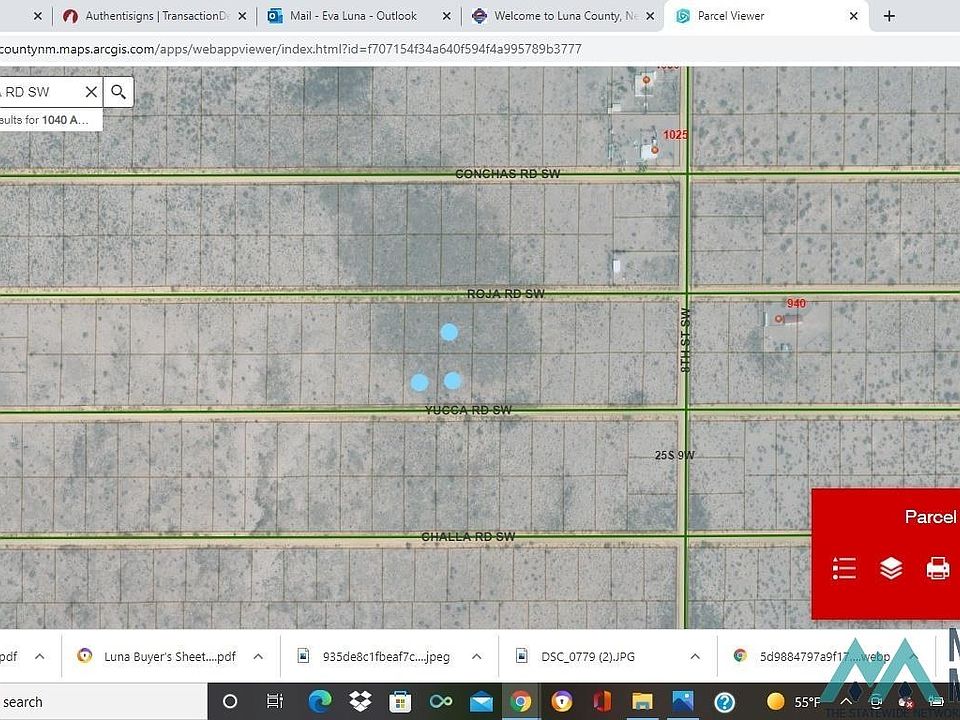The image size is (960, 720).
Task: Expand options for Luna Buyer's Sheet pdf download
Action: click(258, 656)
